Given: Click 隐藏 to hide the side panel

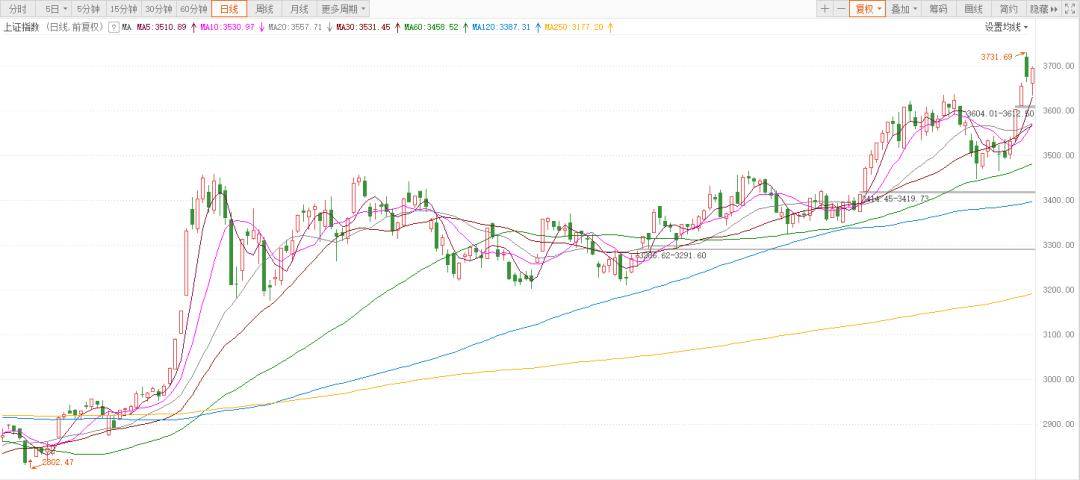Looking at the screenshot, I should 1043,9.
